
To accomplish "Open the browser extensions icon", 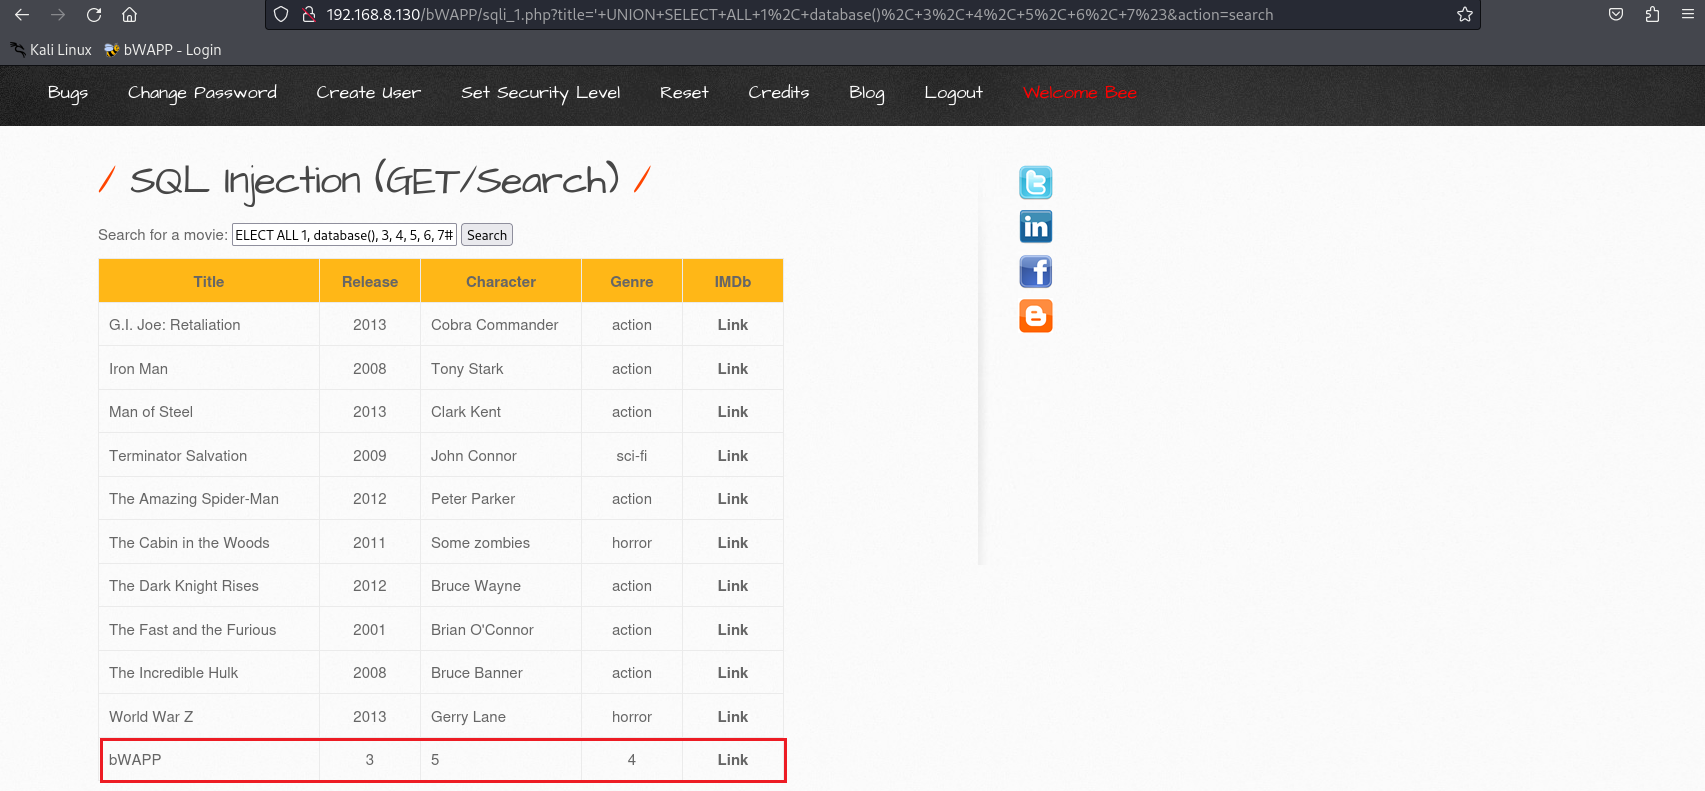I will (x=1652, y=15).
